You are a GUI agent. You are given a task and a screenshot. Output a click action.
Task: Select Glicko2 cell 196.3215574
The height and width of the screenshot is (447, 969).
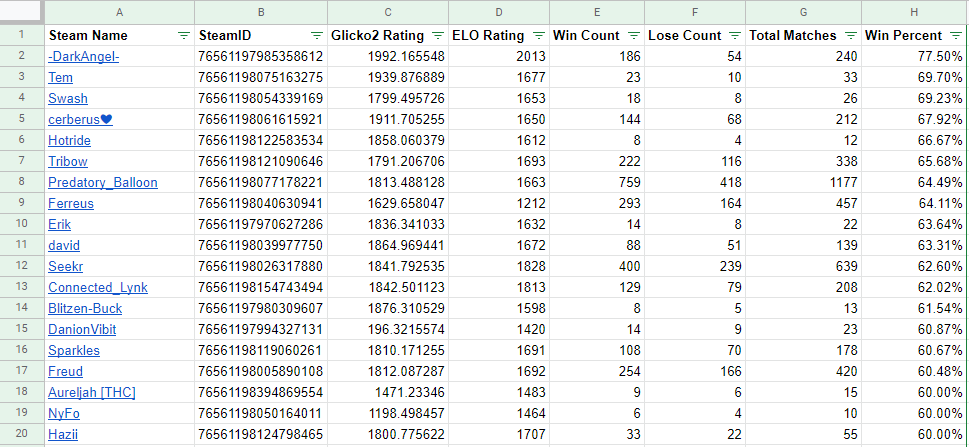[x=388, y=330]
